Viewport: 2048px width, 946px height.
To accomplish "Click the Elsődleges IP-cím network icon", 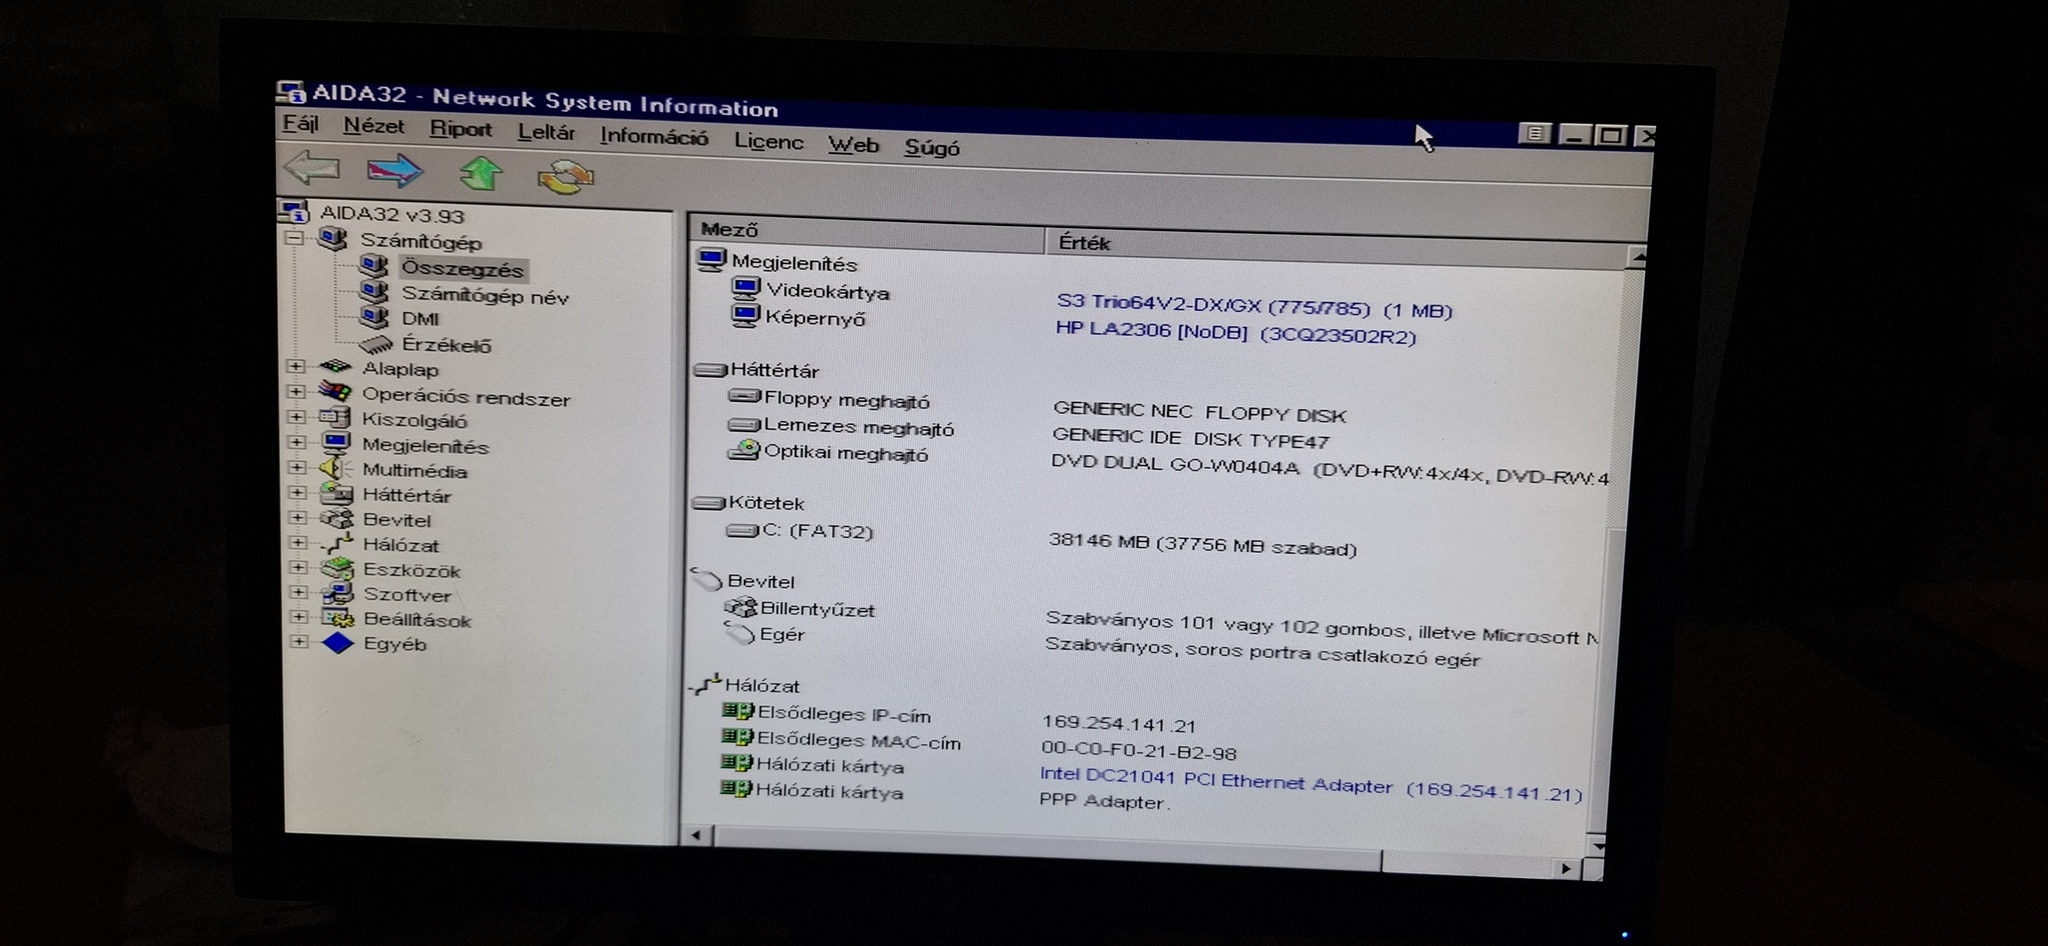I will pos(737,711).
